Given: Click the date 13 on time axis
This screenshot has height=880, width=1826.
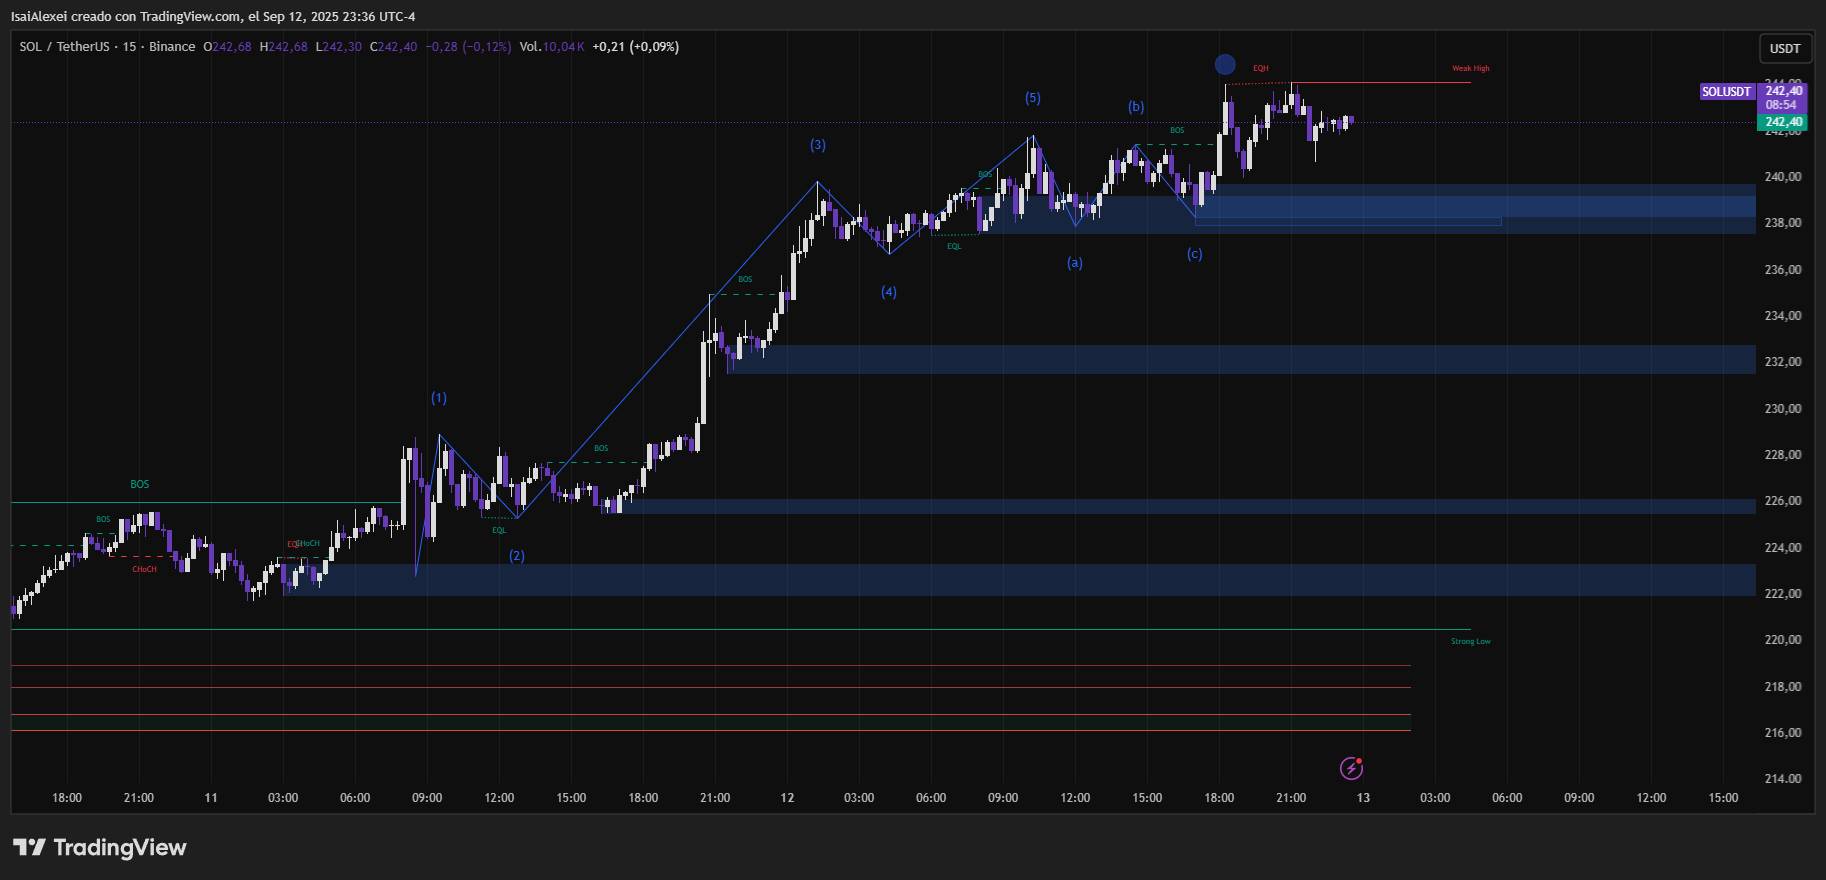Looking at the screenshot, I should click(x=1363, y=798).
